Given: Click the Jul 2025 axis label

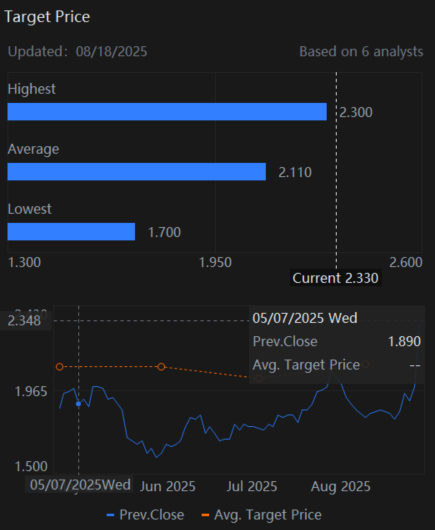Looking at the screenshot, I should point(252,486).
